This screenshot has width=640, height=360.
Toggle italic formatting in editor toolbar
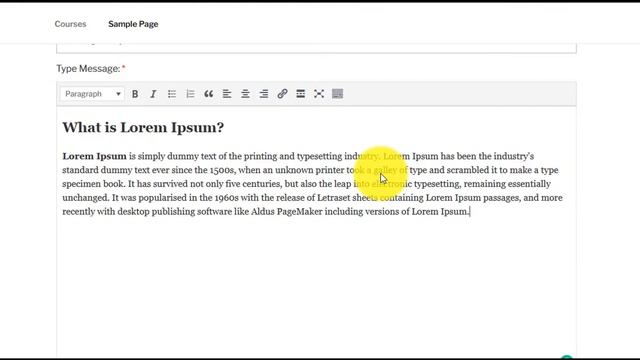(x=153, y=94)
